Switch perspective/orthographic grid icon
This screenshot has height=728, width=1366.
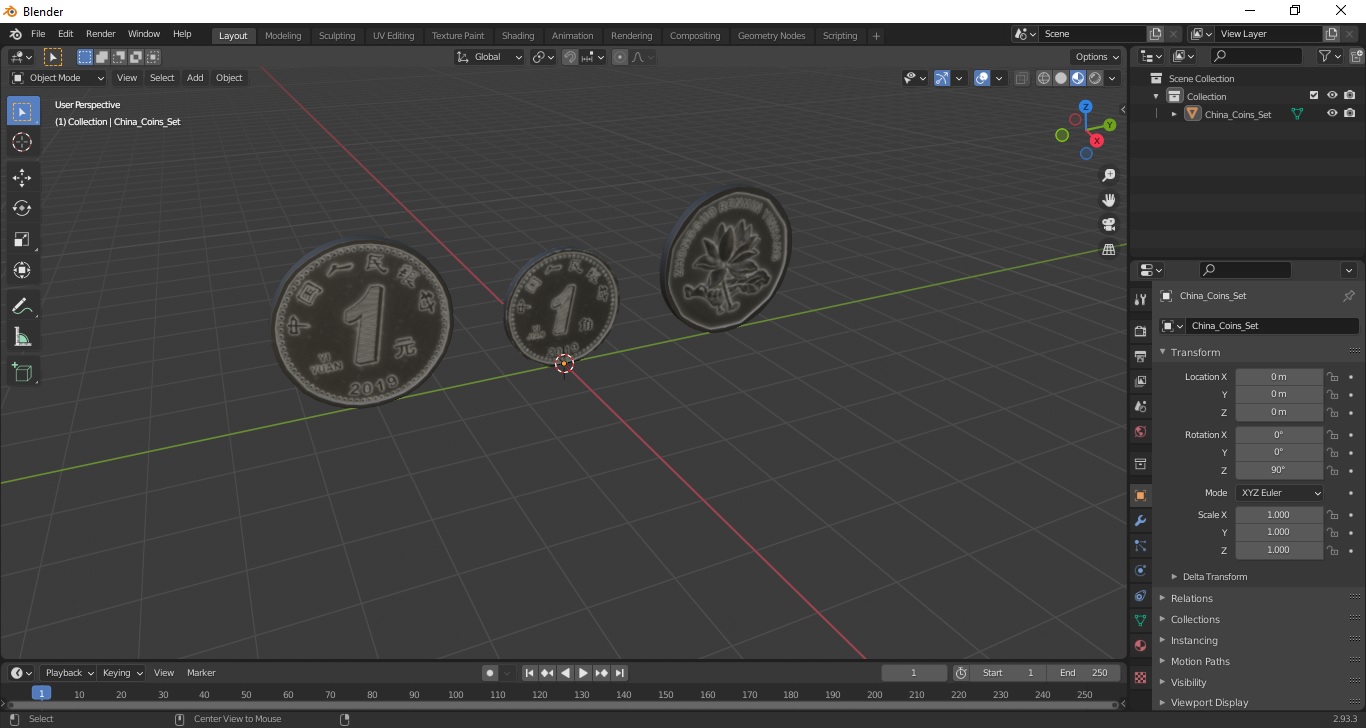[x=1108, y=250]
